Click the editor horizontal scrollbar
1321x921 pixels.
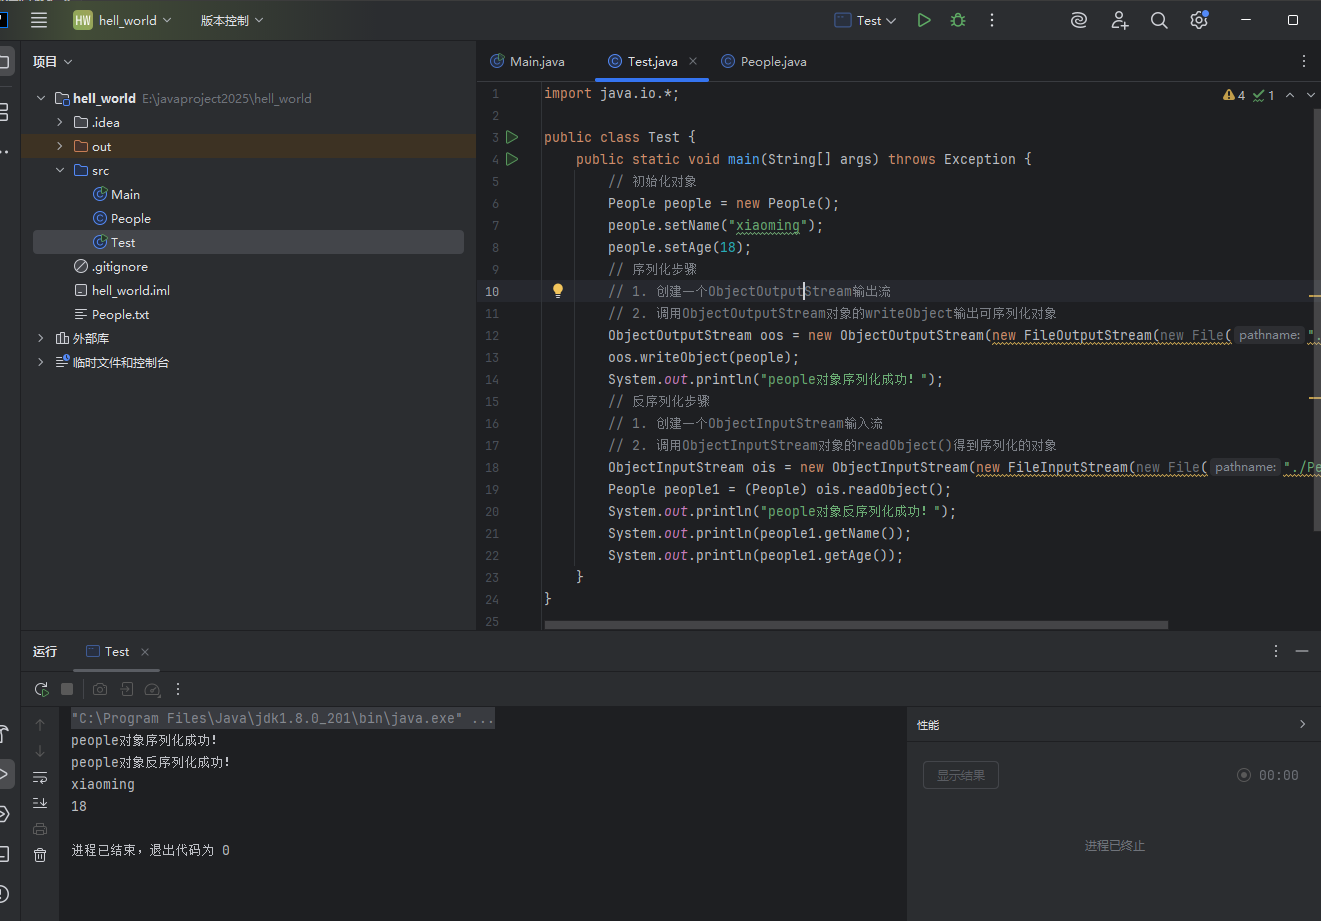coord(856,625)
